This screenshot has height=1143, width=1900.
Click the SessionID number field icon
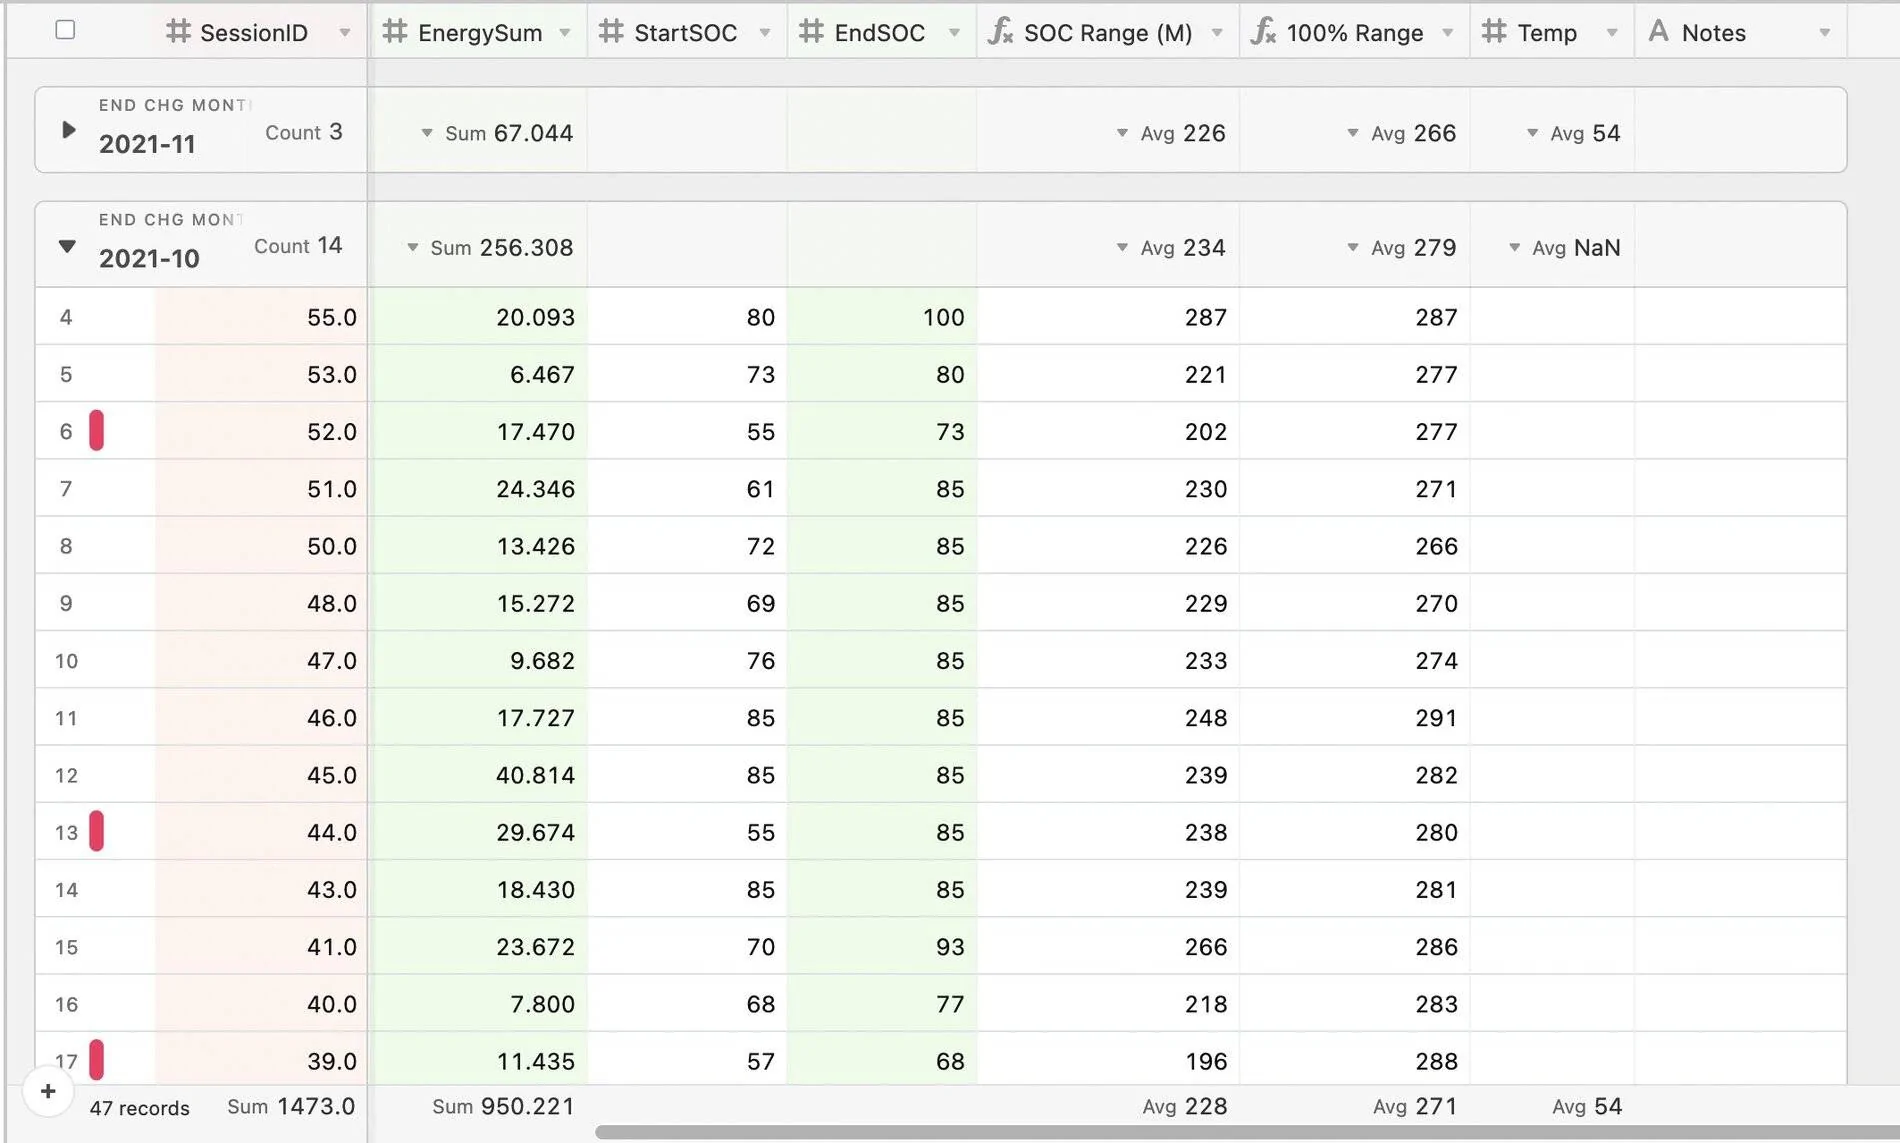178,32
